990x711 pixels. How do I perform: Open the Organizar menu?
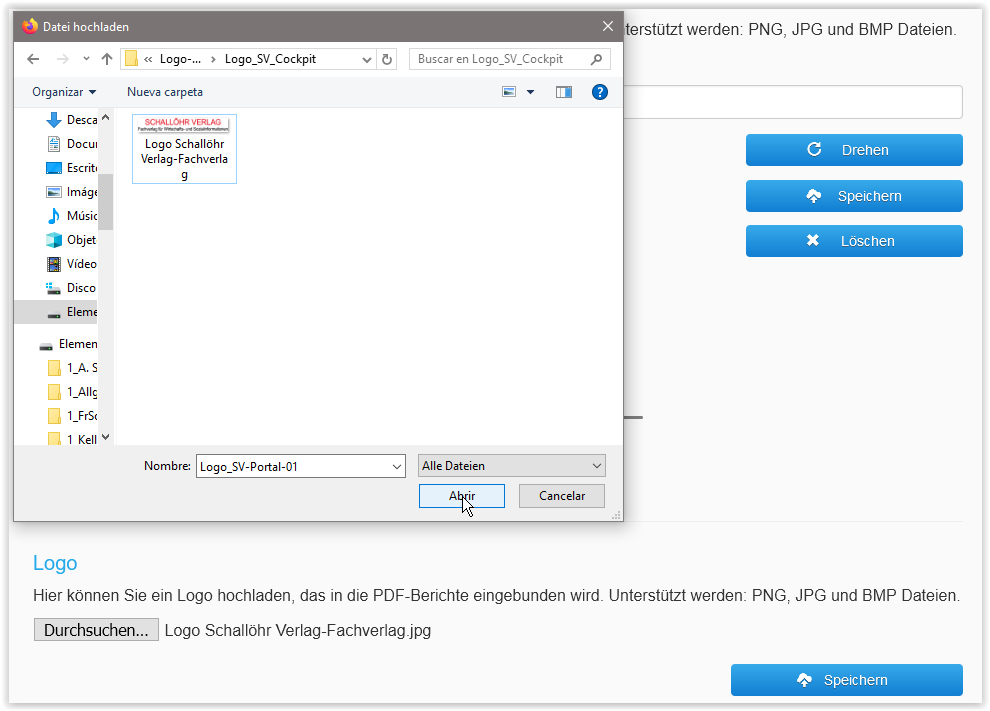[64, 92]
